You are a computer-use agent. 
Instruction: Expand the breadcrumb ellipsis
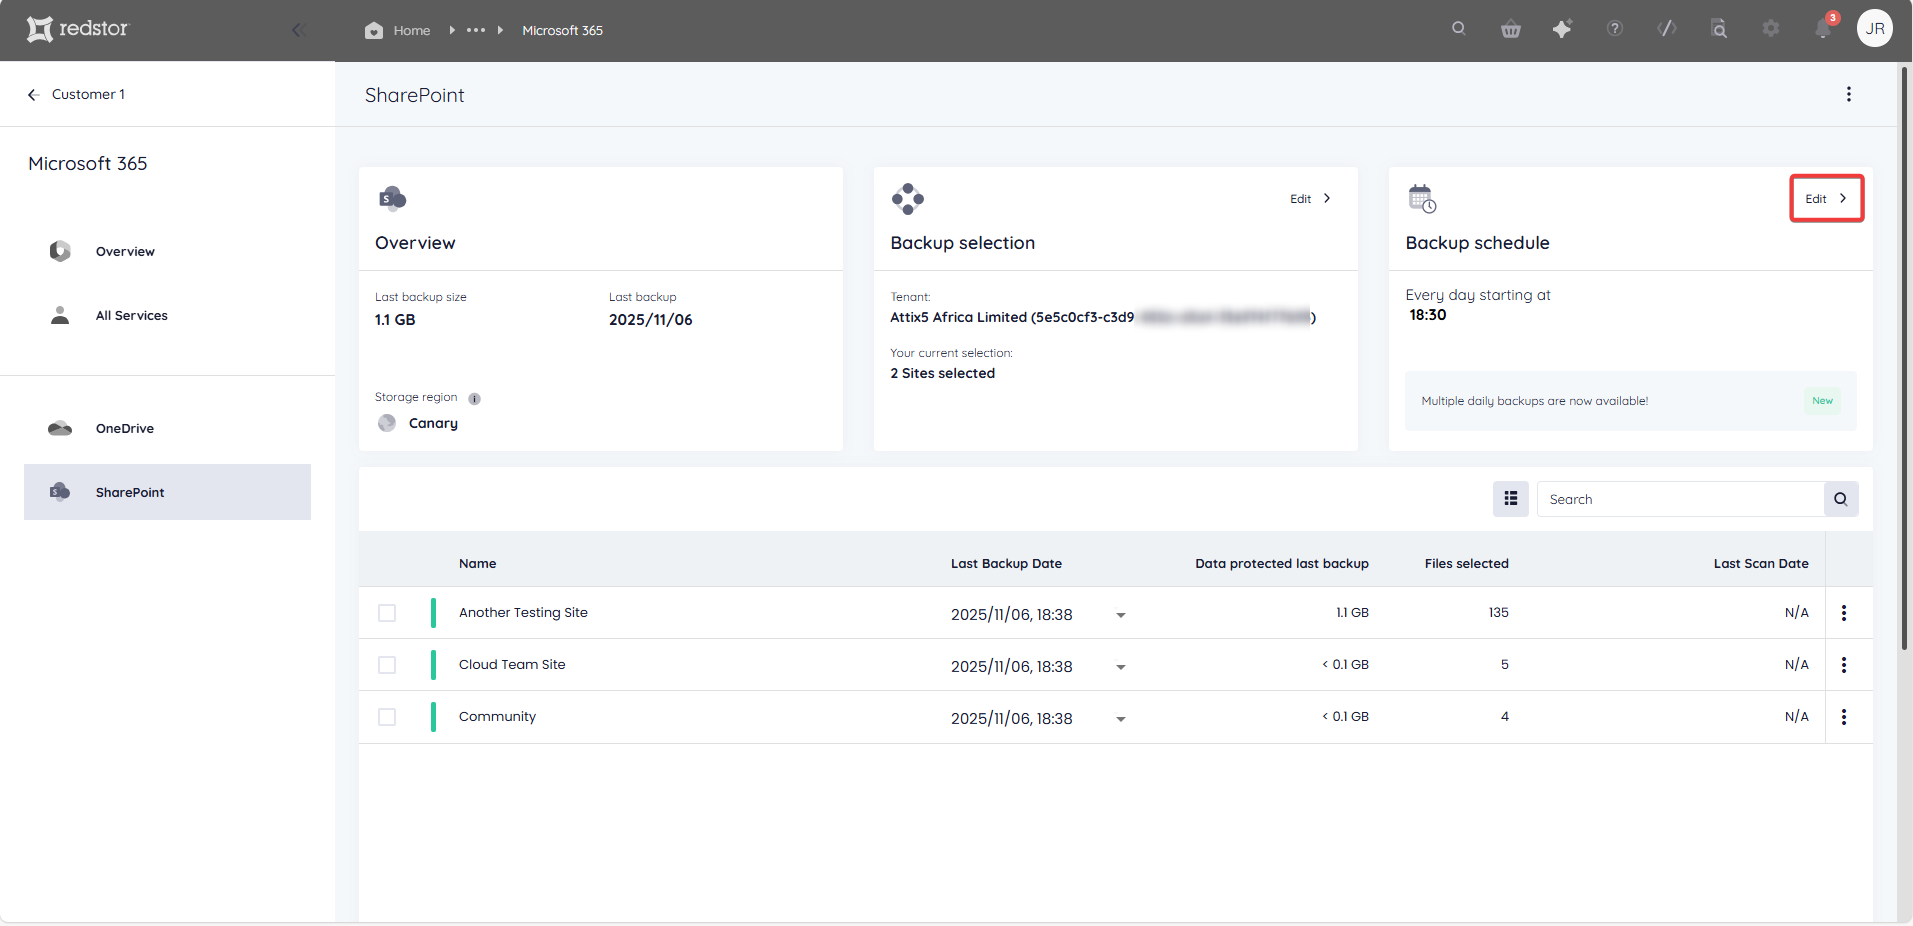(476, 30)
